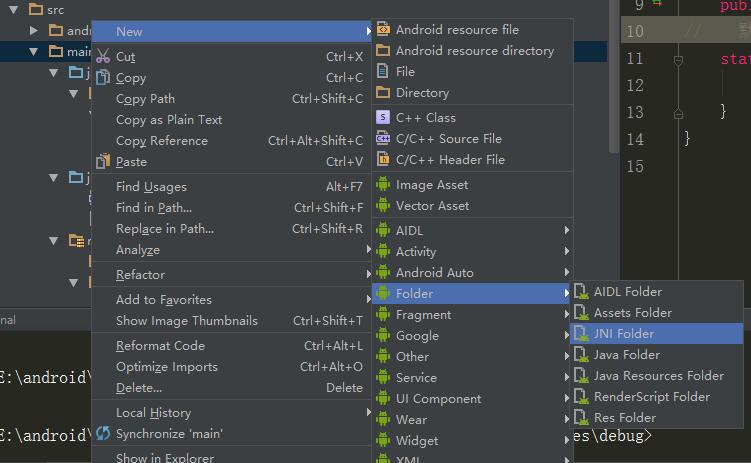The height and width of the screenshot is (463, 751).
Task: Click line number 15 in gutter
Action: point(635,167)
